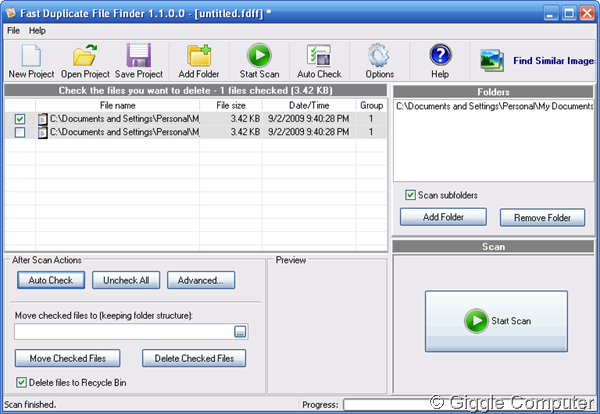
Task: Click the file icon in the second result row
Action: 42,132
